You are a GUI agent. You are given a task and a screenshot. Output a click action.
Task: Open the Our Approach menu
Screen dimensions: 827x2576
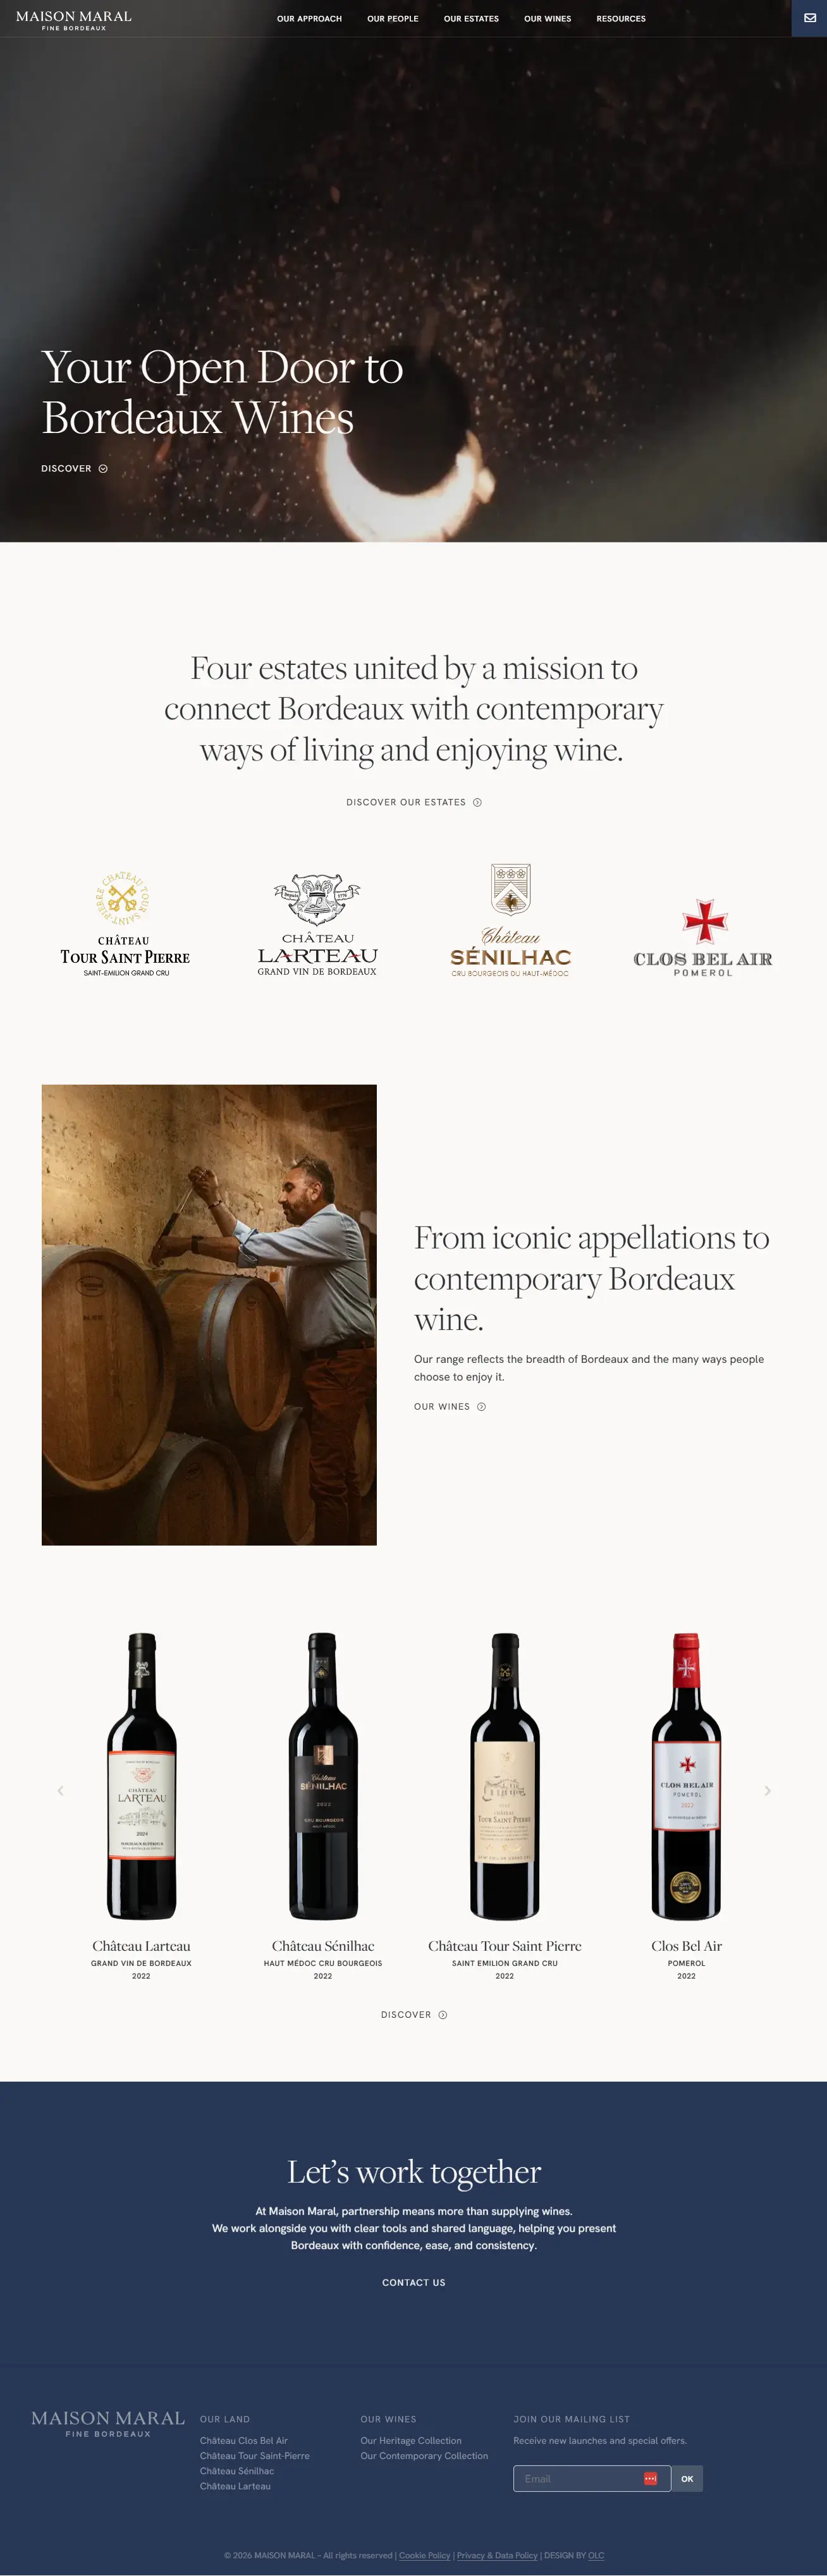(x=309, y=19)
